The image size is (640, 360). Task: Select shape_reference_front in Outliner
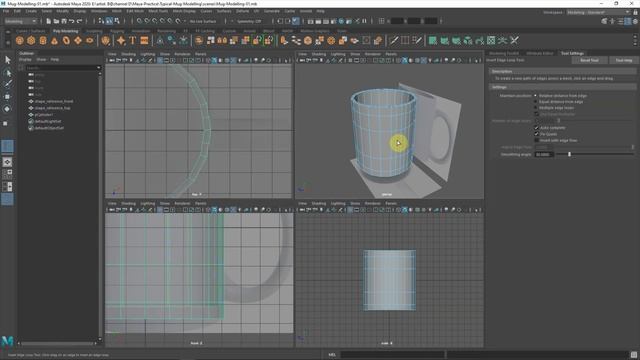click(54, 101)
